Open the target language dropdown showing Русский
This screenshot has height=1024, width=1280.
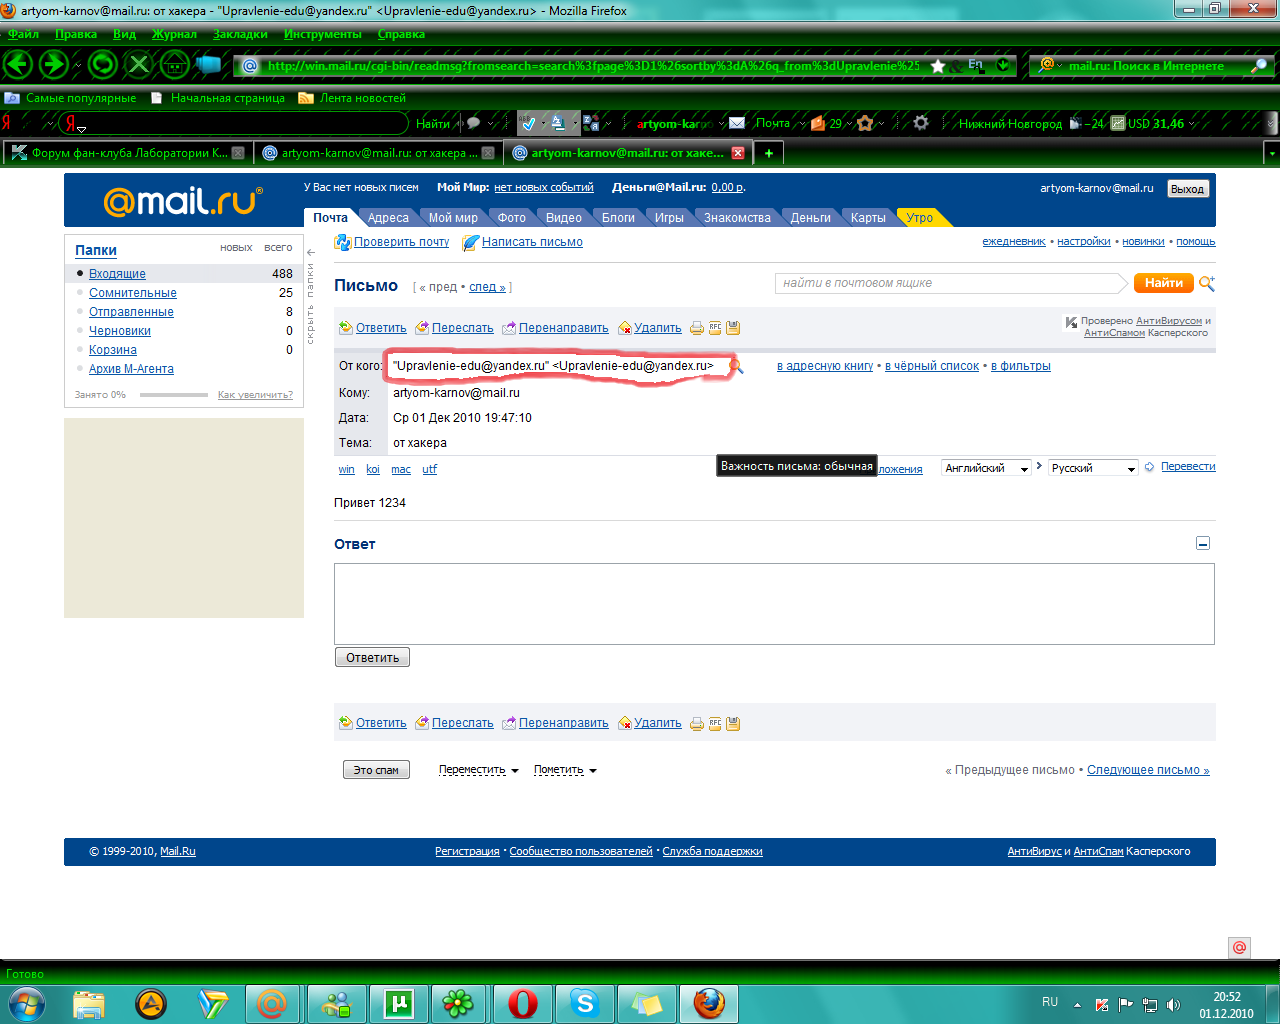click(x=1093, y=468)
